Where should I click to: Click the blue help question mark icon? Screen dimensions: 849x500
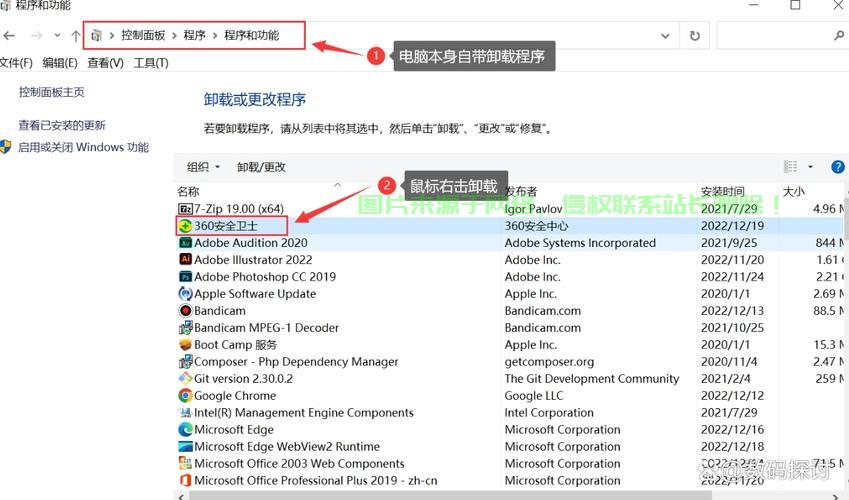coord(837,167)
